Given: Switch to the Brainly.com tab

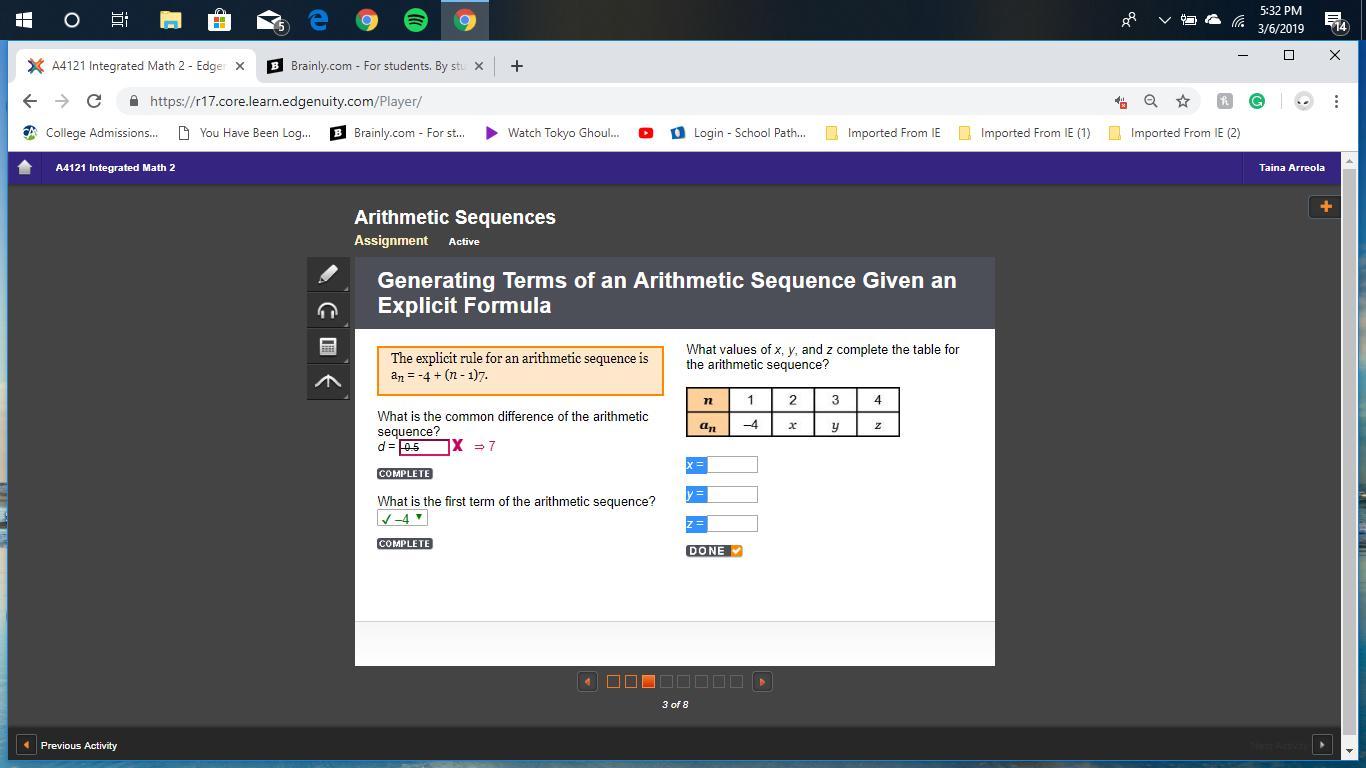Looking at the screenshot, I should pos(376,66).
